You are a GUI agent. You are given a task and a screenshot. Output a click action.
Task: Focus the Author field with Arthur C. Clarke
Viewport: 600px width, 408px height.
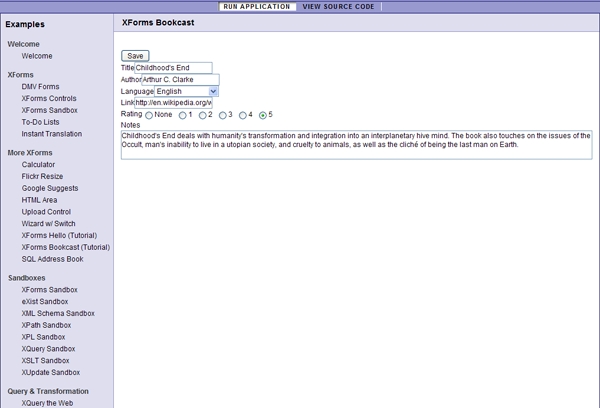180,80
